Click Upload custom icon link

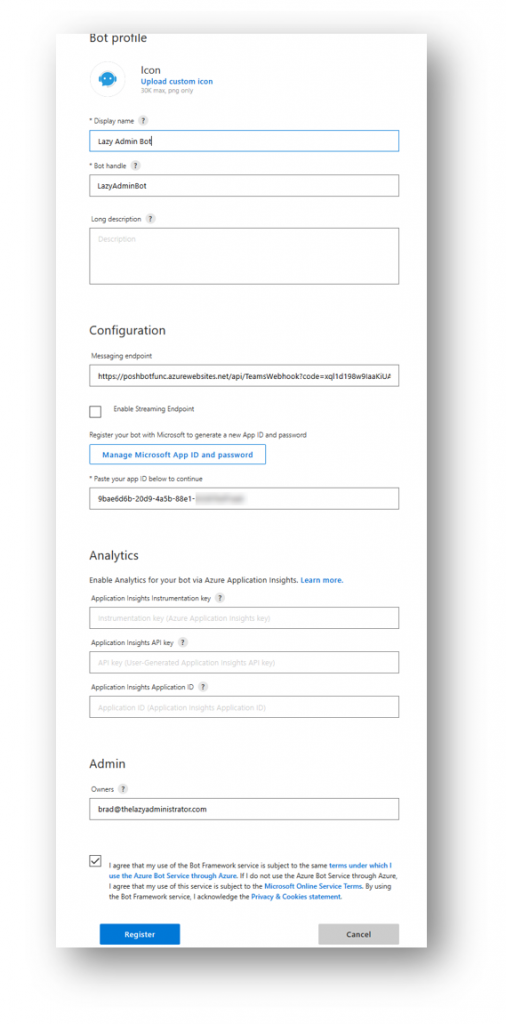(176, 82)
